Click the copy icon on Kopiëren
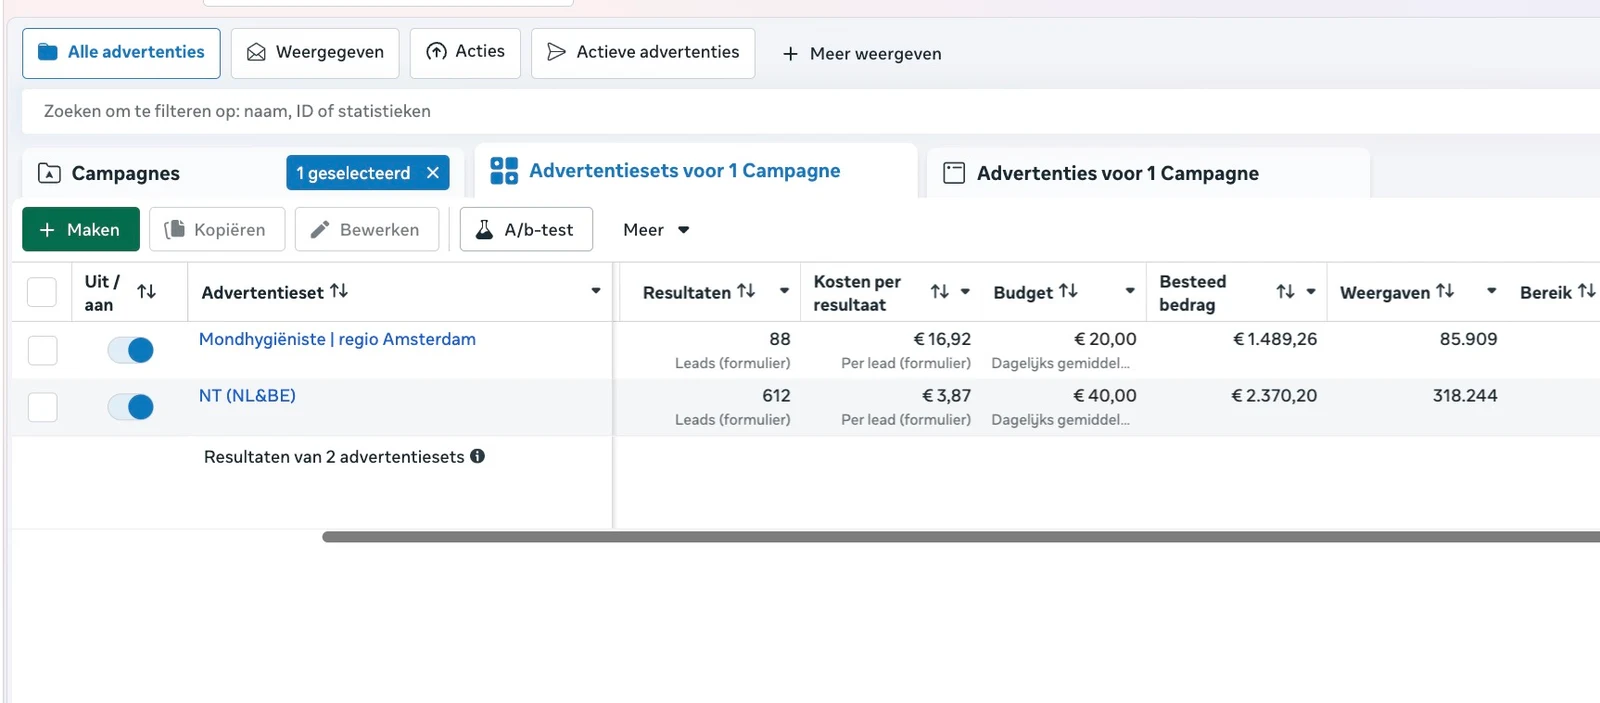This screenshot has width=1600, height=703. click(x=174, y=230)
